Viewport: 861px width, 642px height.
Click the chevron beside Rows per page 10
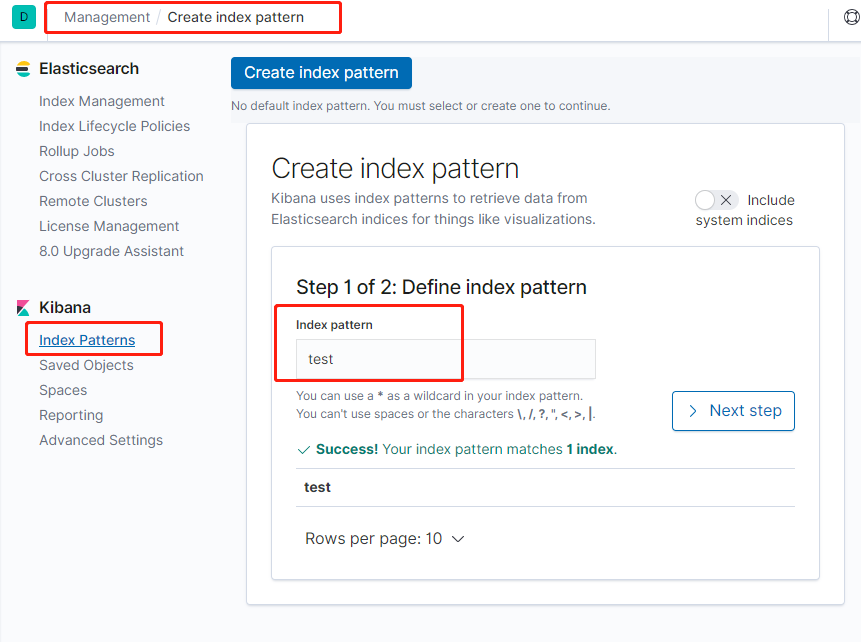point(458,539)
